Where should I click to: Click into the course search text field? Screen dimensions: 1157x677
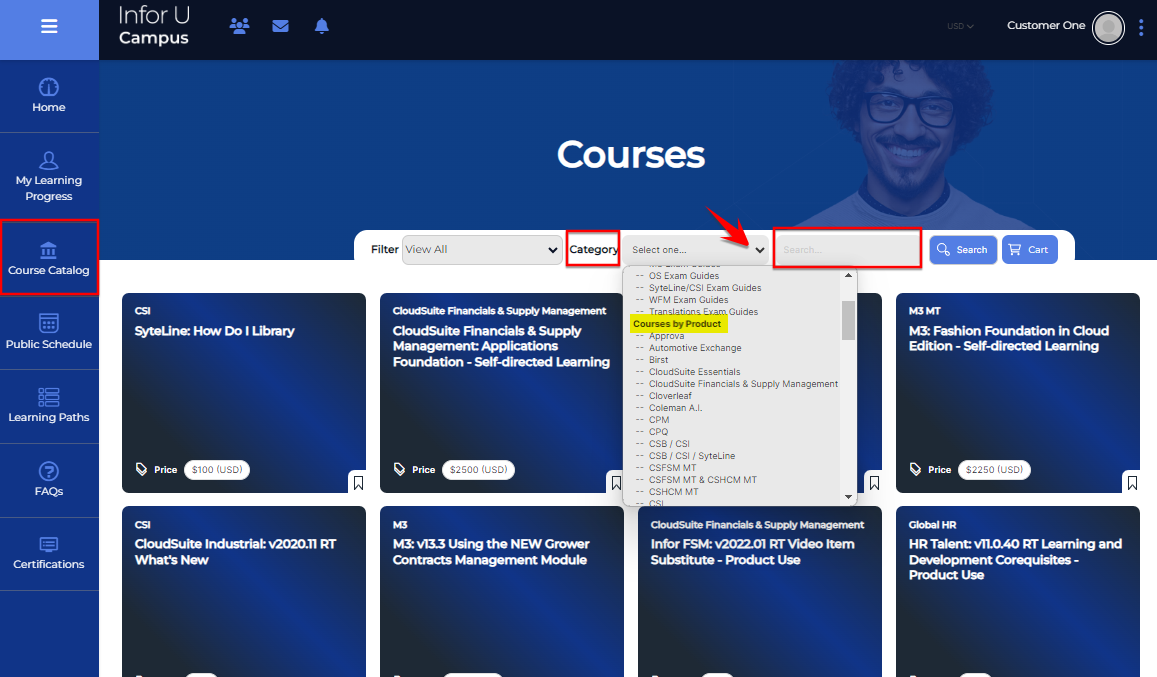[846, 249]
